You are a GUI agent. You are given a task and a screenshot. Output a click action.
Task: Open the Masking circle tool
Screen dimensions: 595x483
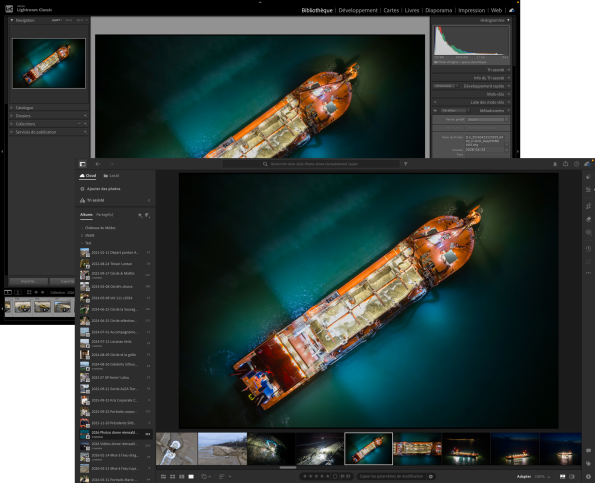[589, 232]
